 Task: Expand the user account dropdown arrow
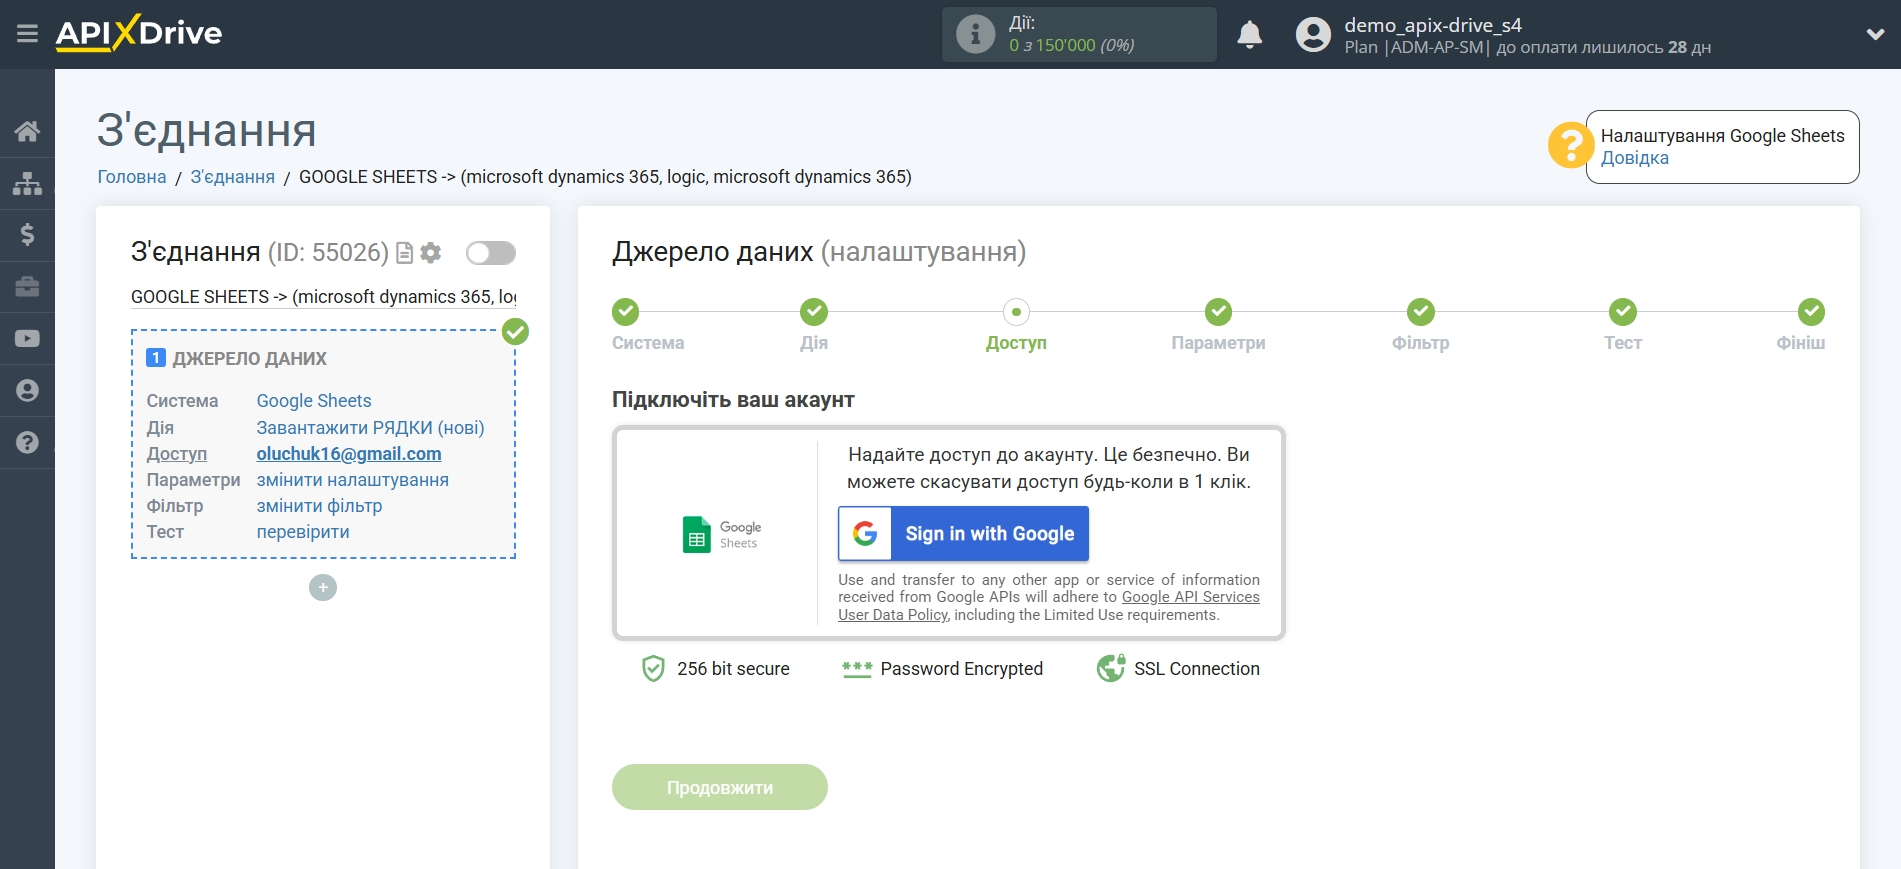tap(1875, 35)
